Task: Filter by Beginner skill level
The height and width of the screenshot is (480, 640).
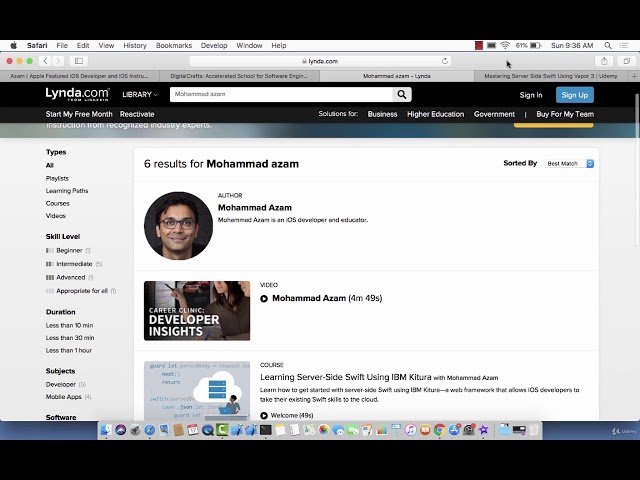Action: 68,250
